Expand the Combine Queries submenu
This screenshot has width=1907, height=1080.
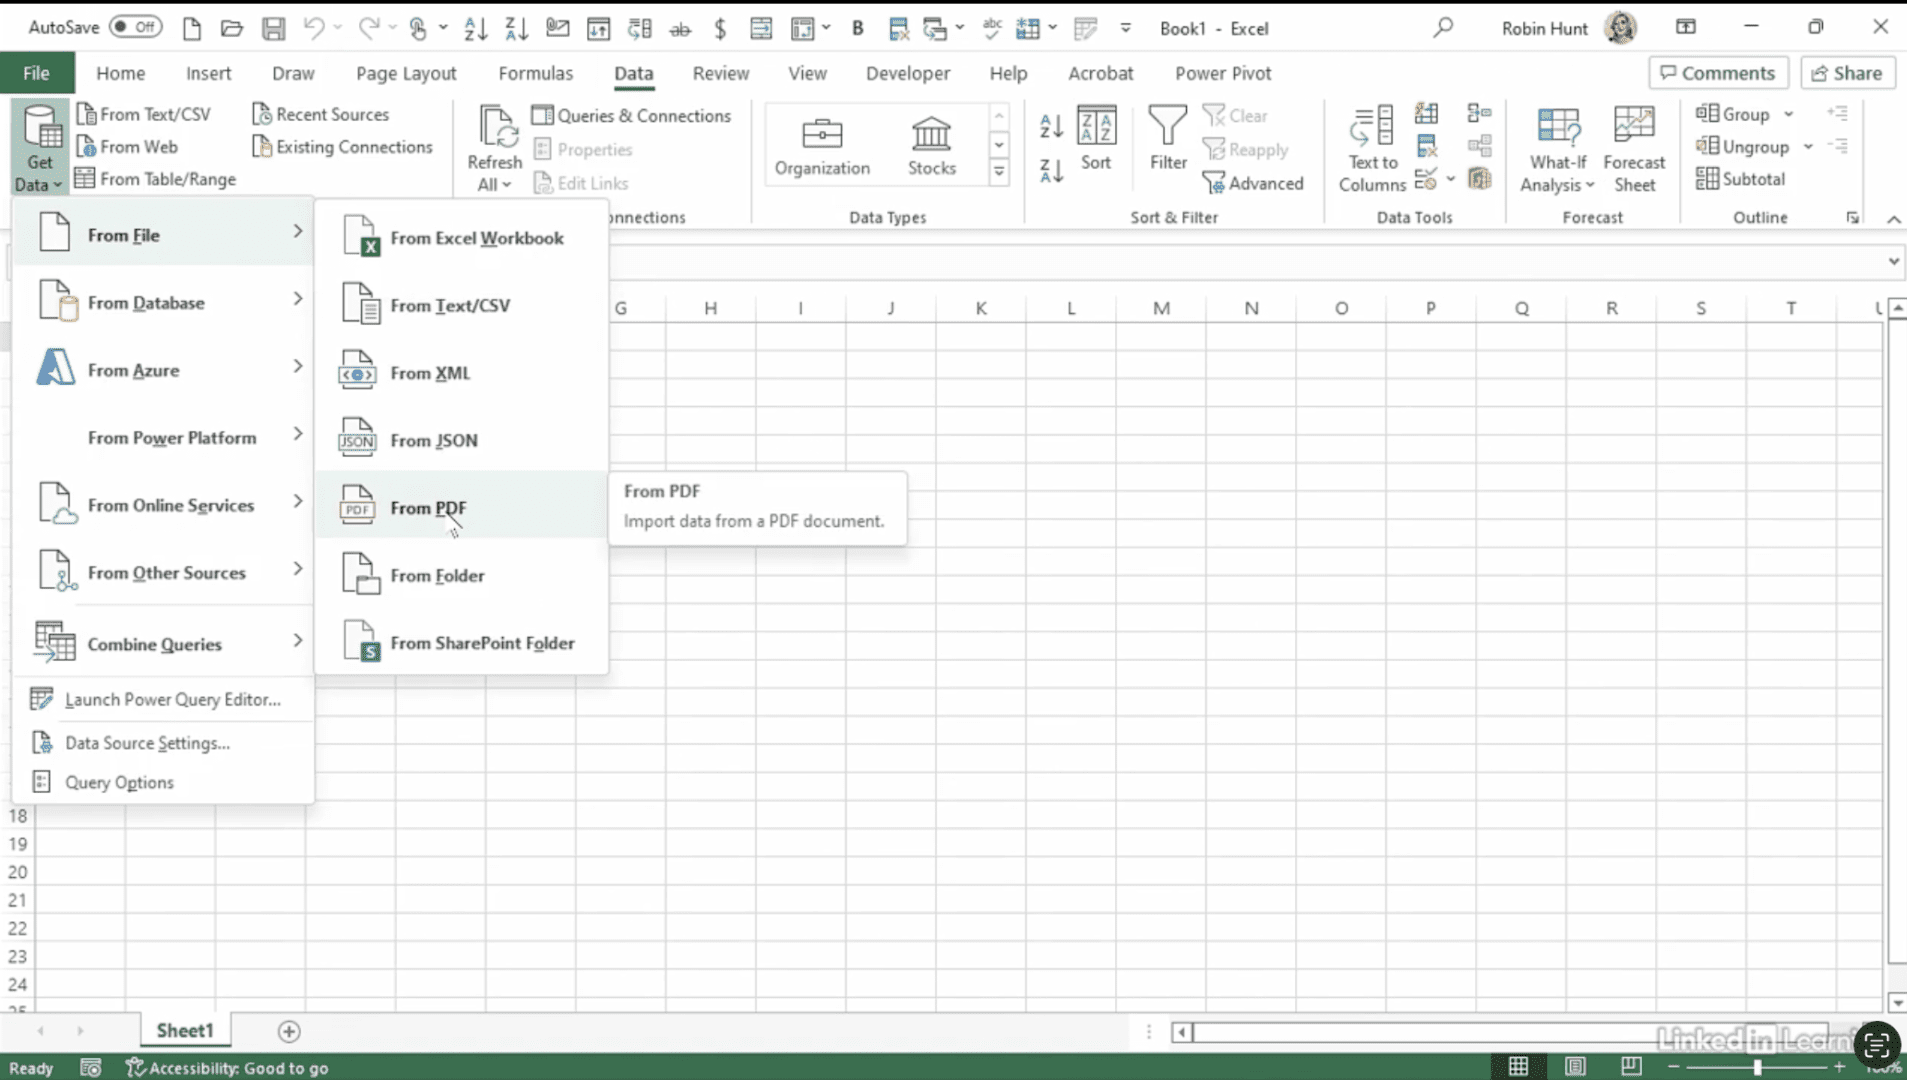[163, 643]
